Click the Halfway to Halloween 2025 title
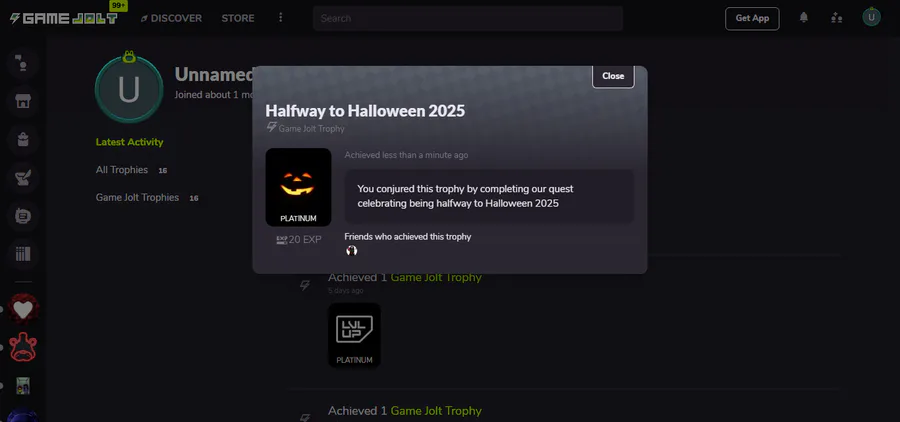 (365, 111)
